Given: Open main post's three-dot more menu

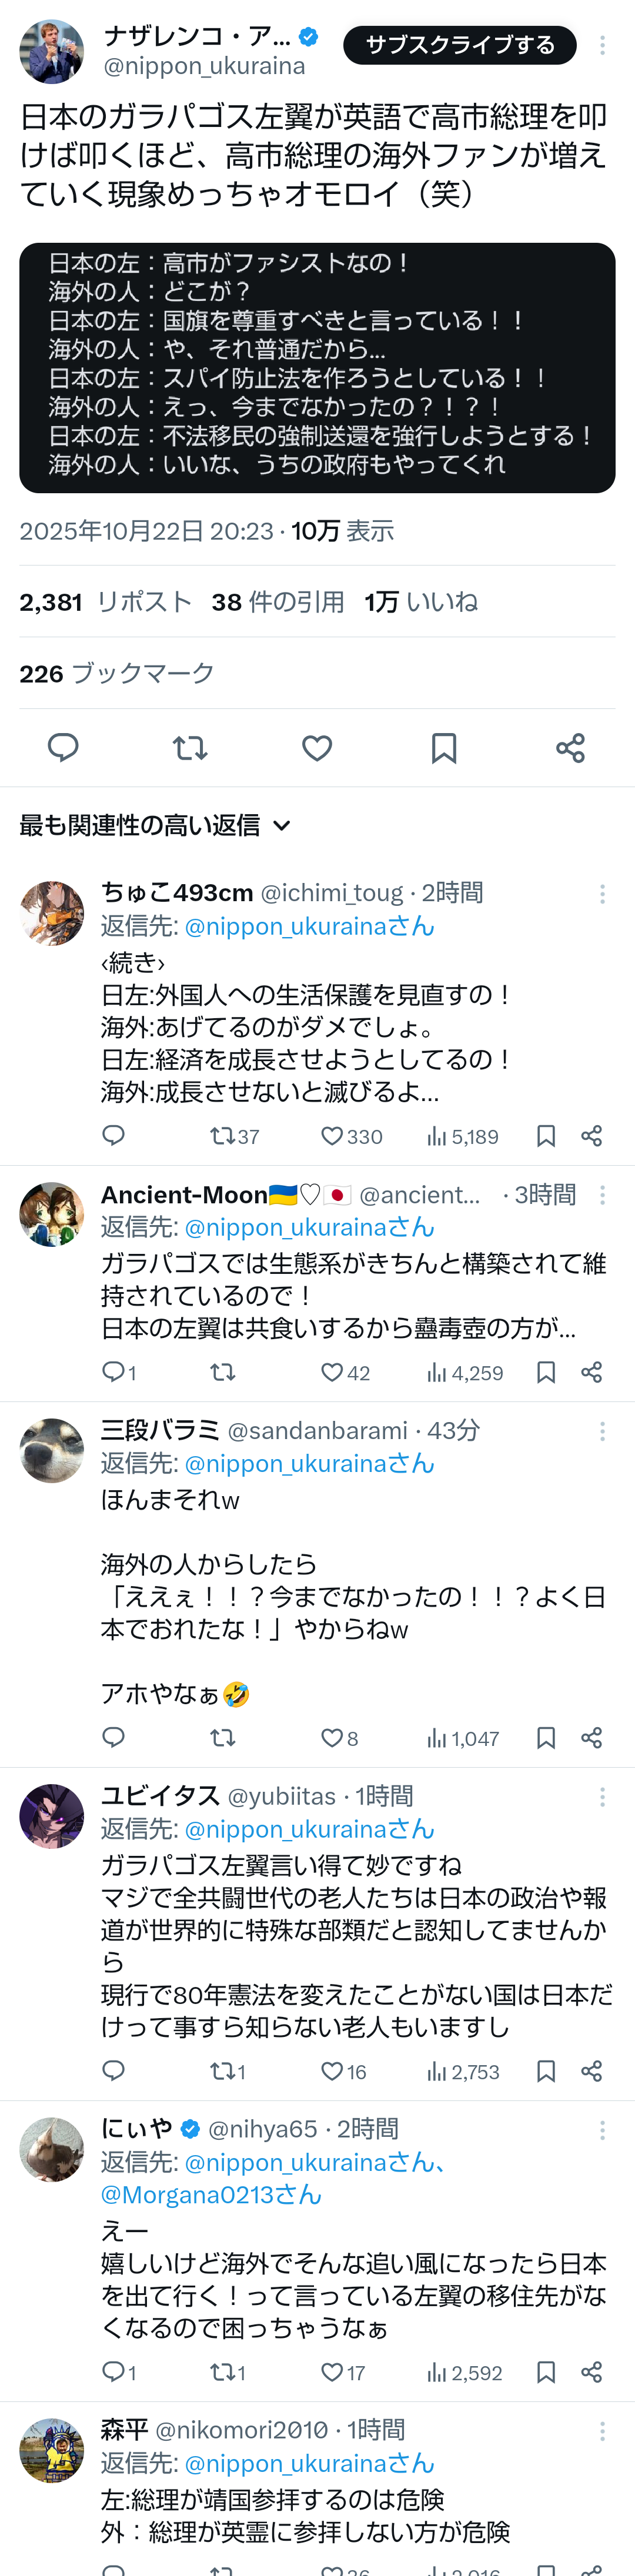Looking at the screenshot, I should coord(602,45).
